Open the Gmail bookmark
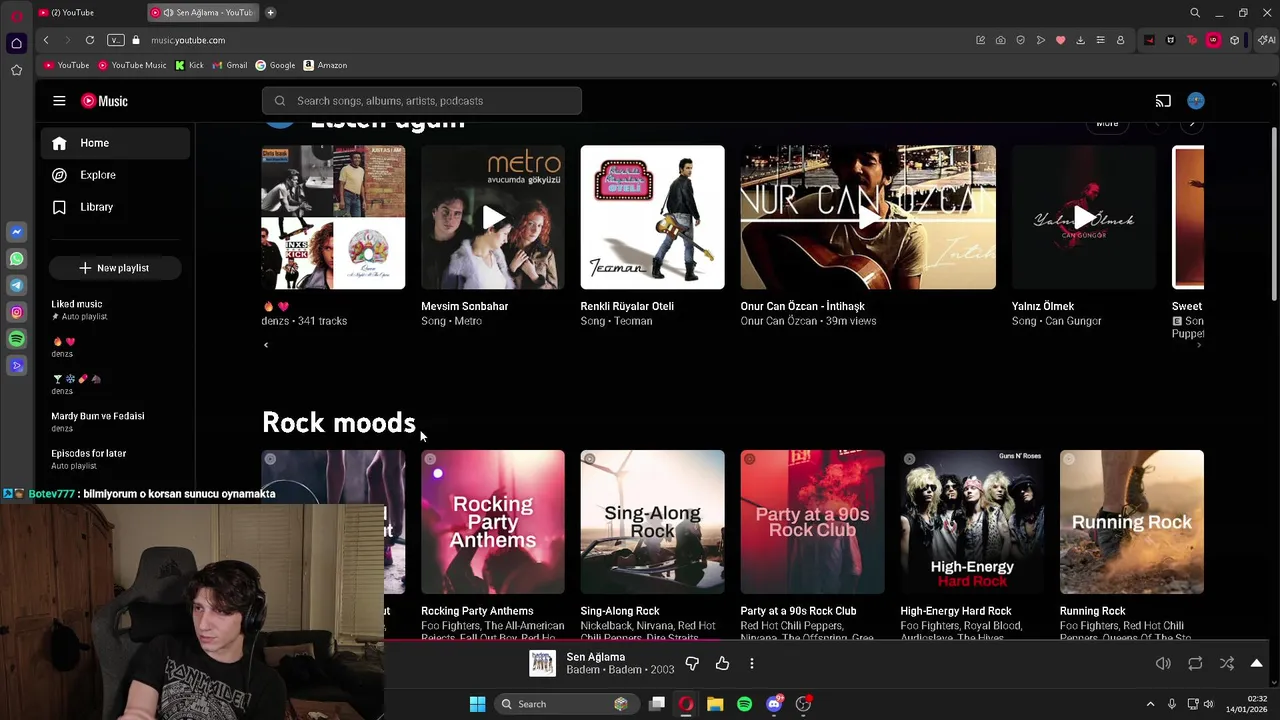The image size is (1280, 720). [x=230, y=65]
